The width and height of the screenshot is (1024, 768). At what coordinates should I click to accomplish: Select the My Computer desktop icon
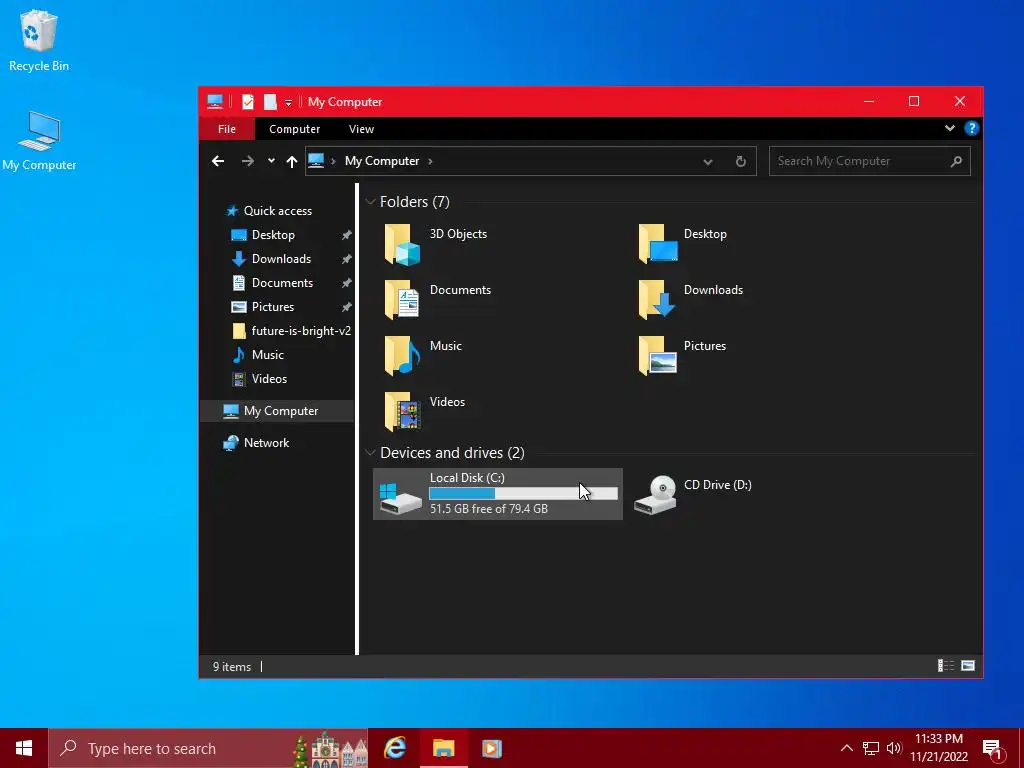(x=39, y=140)
